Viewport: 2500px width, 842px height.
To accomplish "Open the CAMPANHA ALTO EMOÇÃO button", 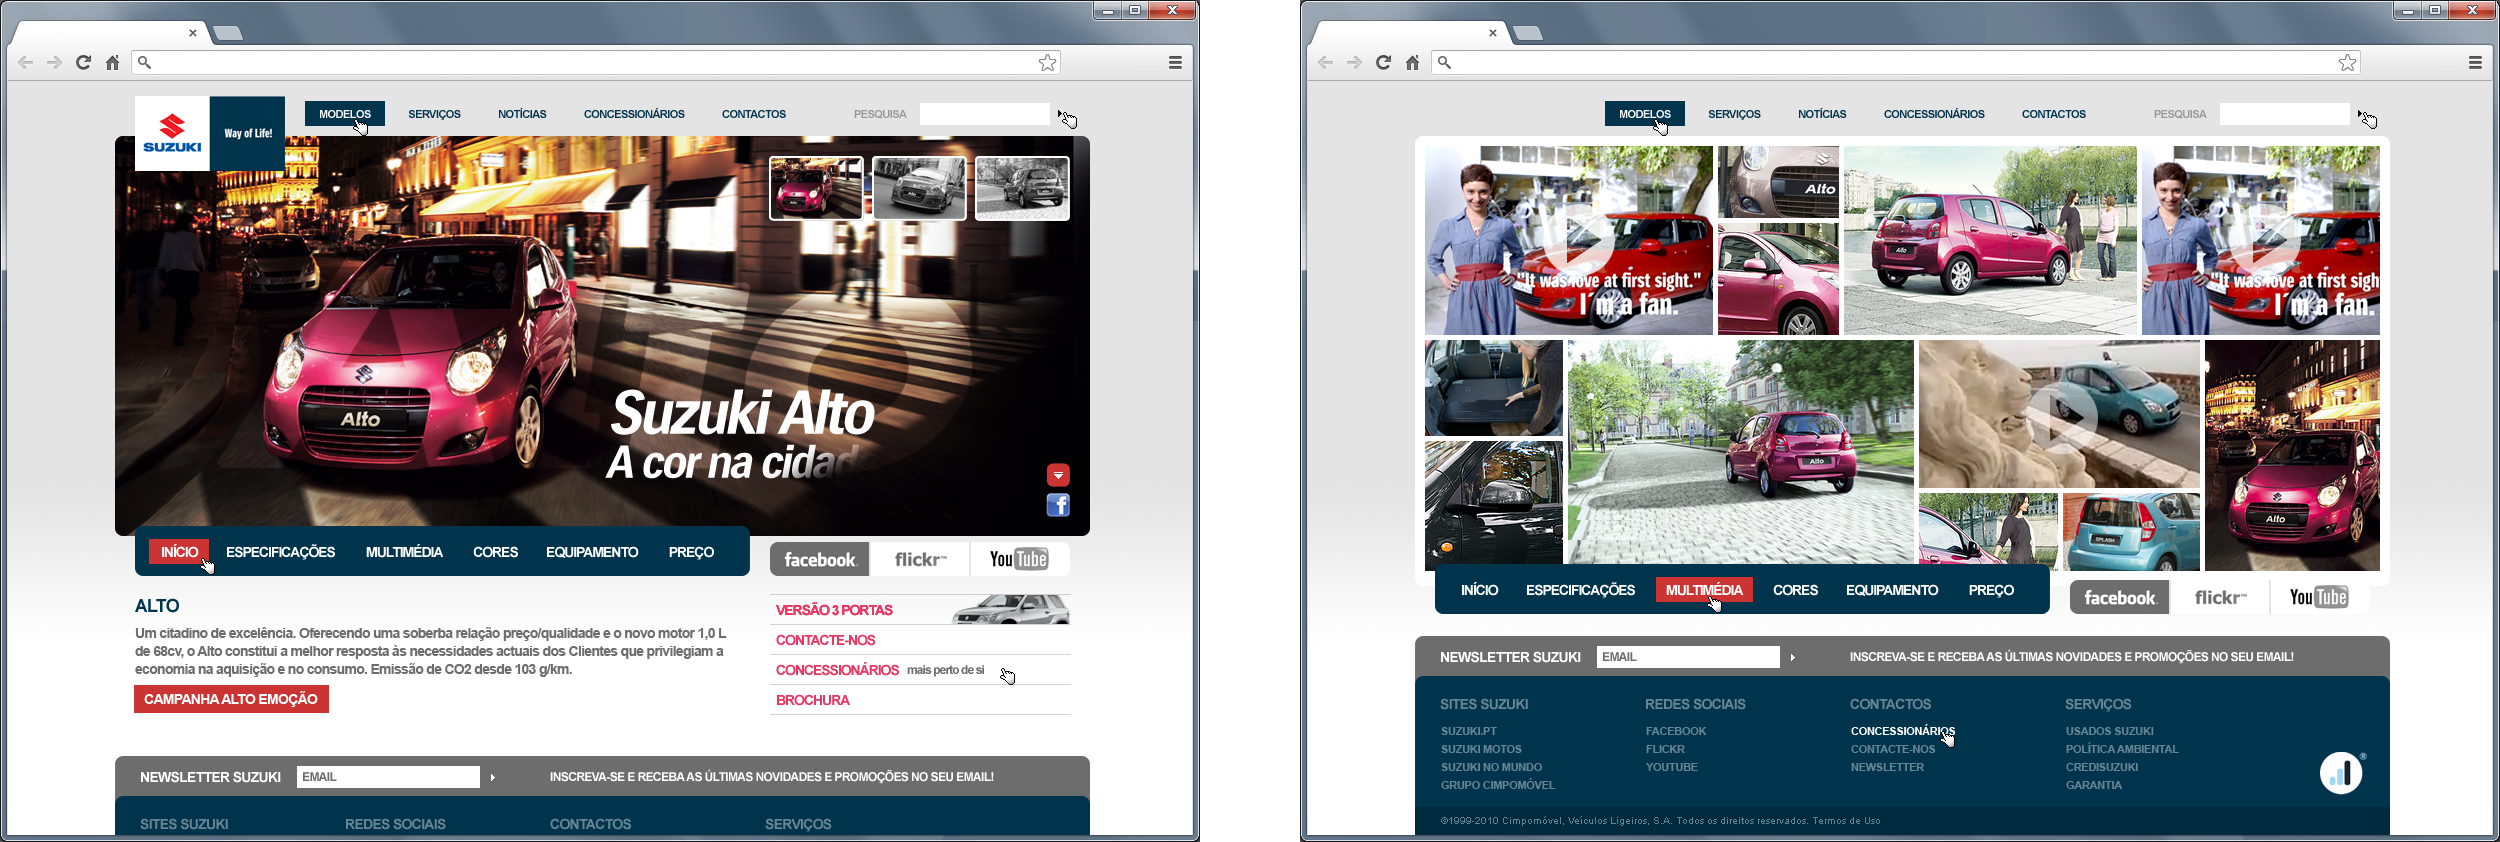I will tap(231, 699).
